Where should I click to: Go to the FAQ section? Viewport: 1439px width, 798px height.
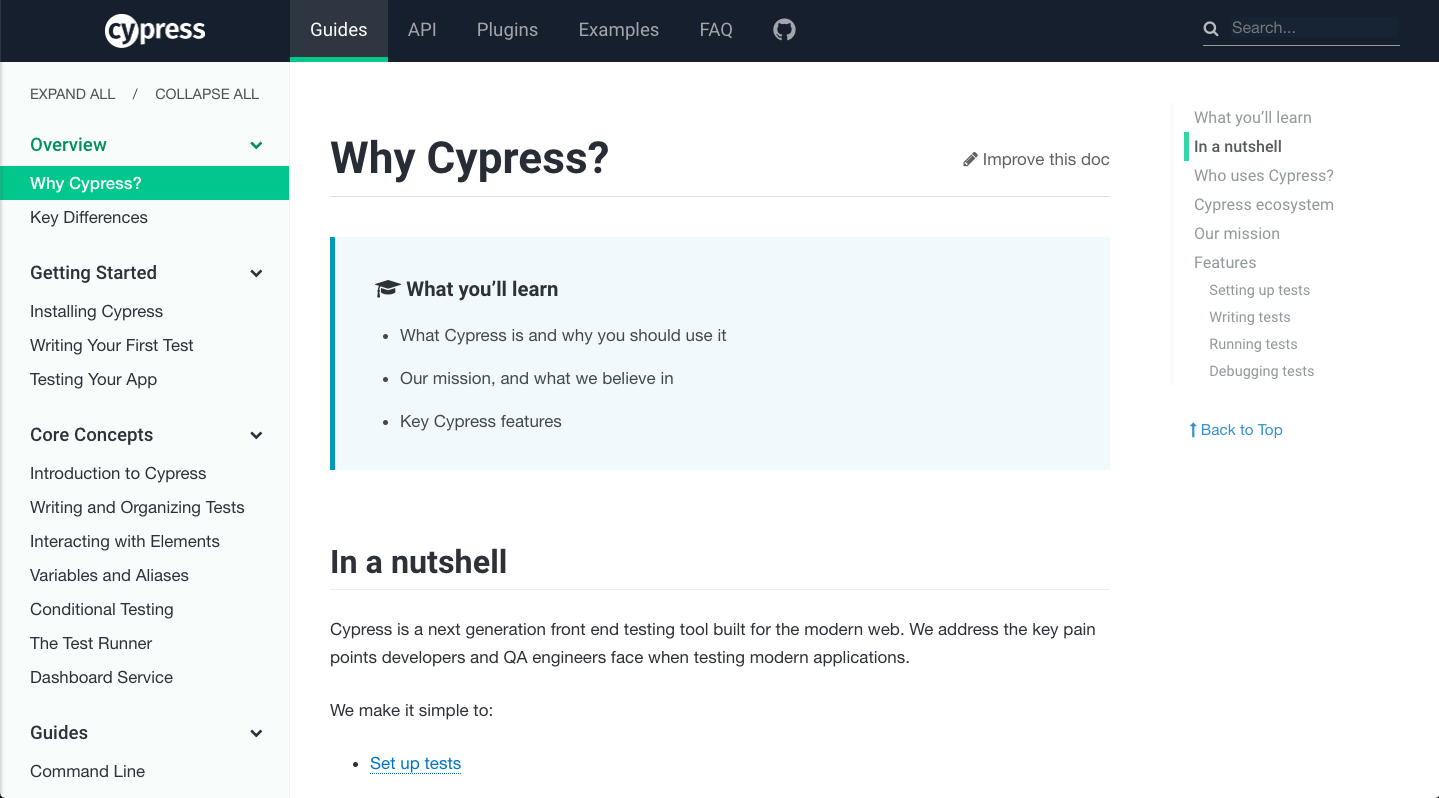coord(715,29)
